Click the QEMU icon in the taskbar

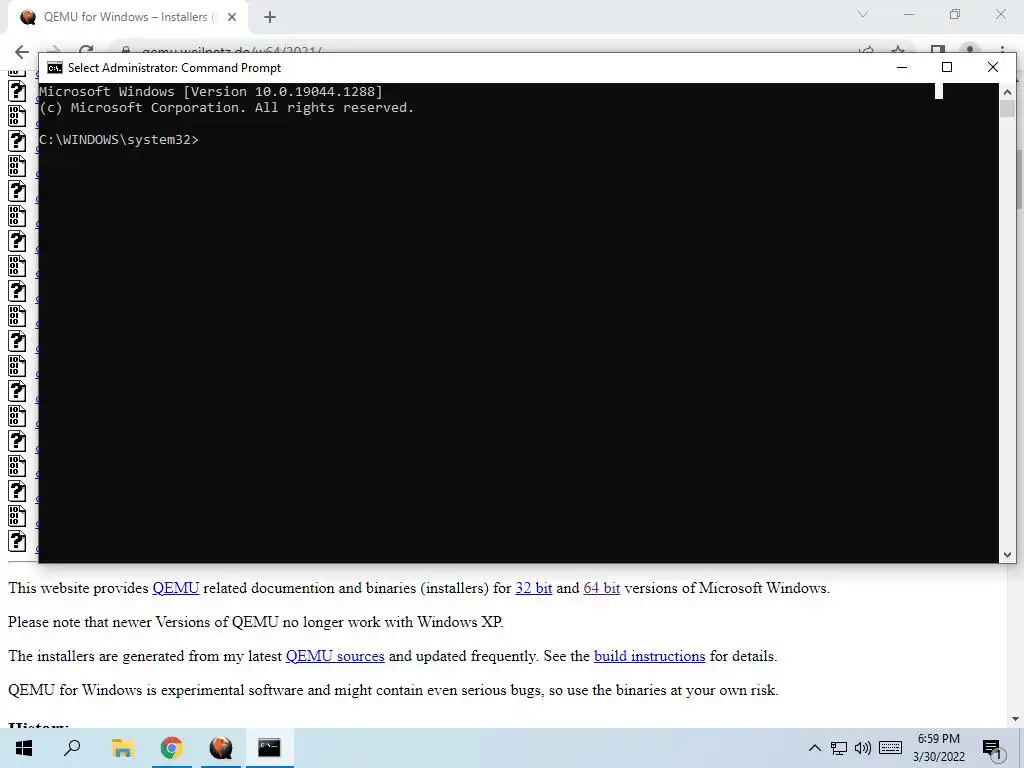tap(221, 748)
